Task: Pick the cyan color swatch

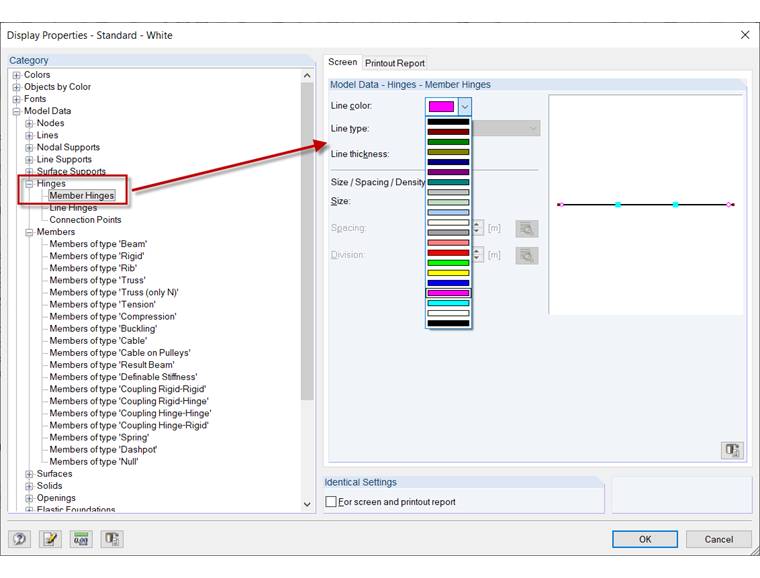Action: (x=448, y=303)
